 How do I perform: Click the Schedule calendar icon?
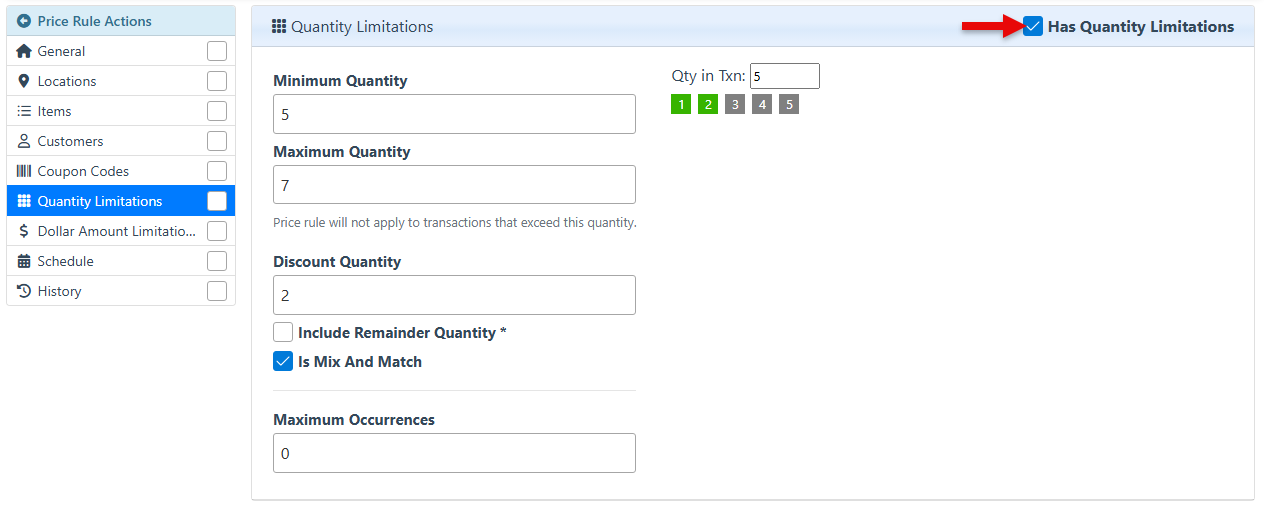click(x=24, y=261)
